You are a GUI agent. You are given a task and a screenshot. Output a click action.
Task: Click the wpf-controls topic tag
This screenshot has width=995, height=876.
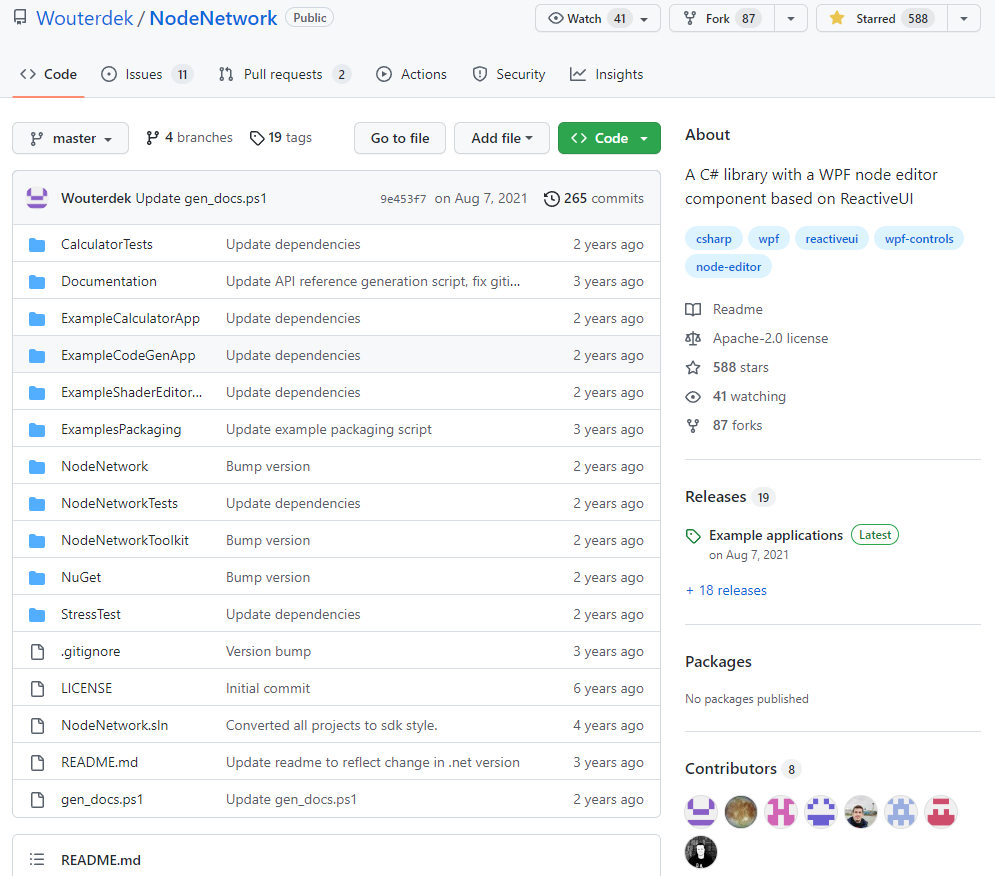(919, 239)
